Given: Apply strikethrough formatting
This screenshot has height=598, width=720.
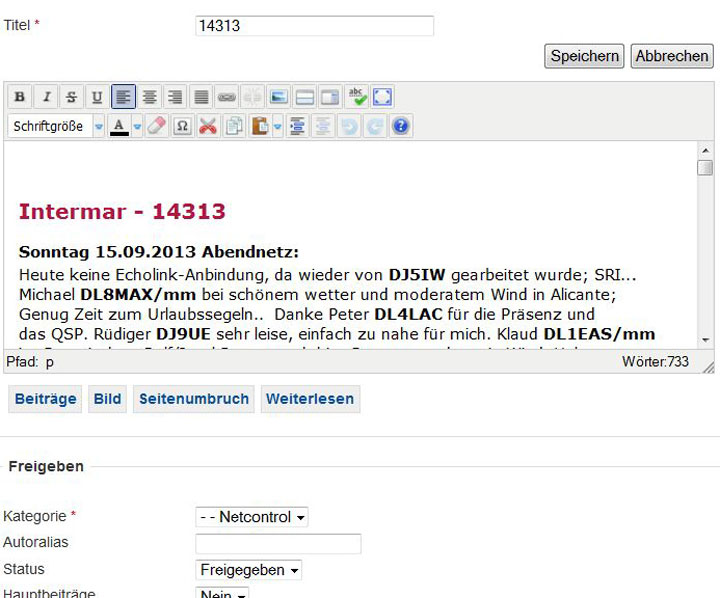Looking at the screenshot, I should [x=71, y=96].
